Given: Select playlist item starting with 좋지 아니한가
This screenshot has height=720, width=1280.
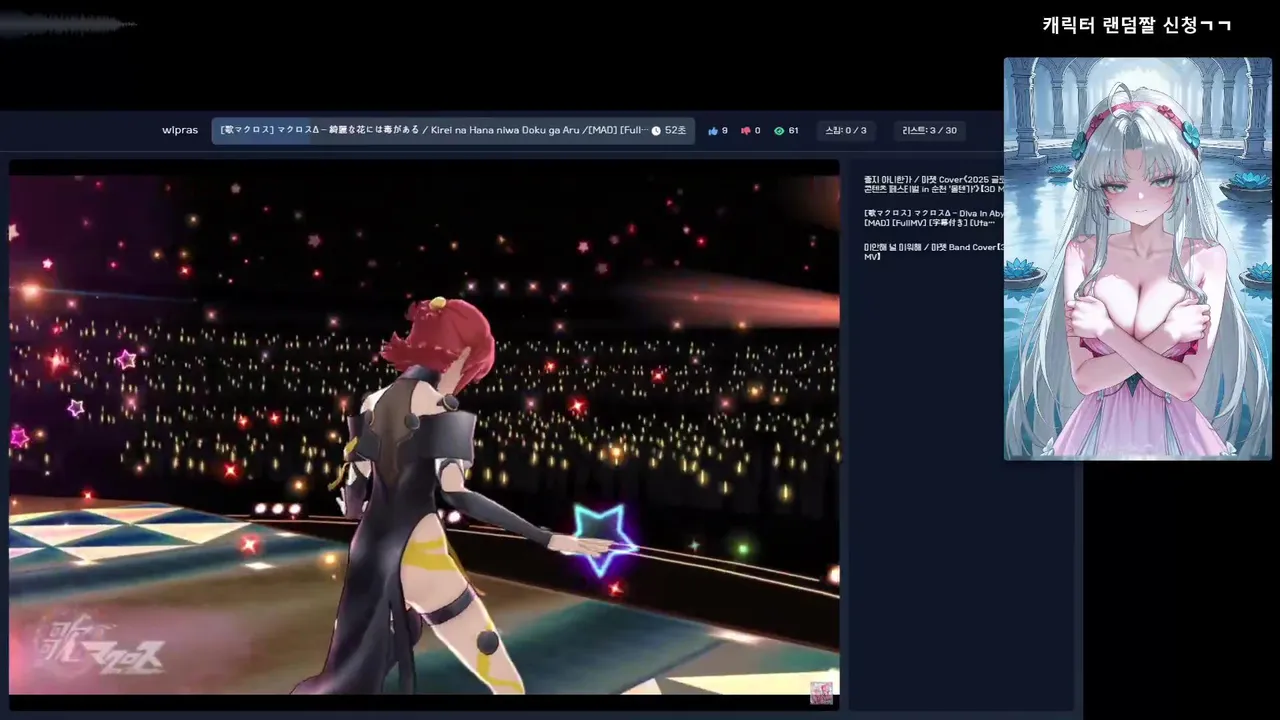Looking at the screenshot, I should tap(934, 184).
